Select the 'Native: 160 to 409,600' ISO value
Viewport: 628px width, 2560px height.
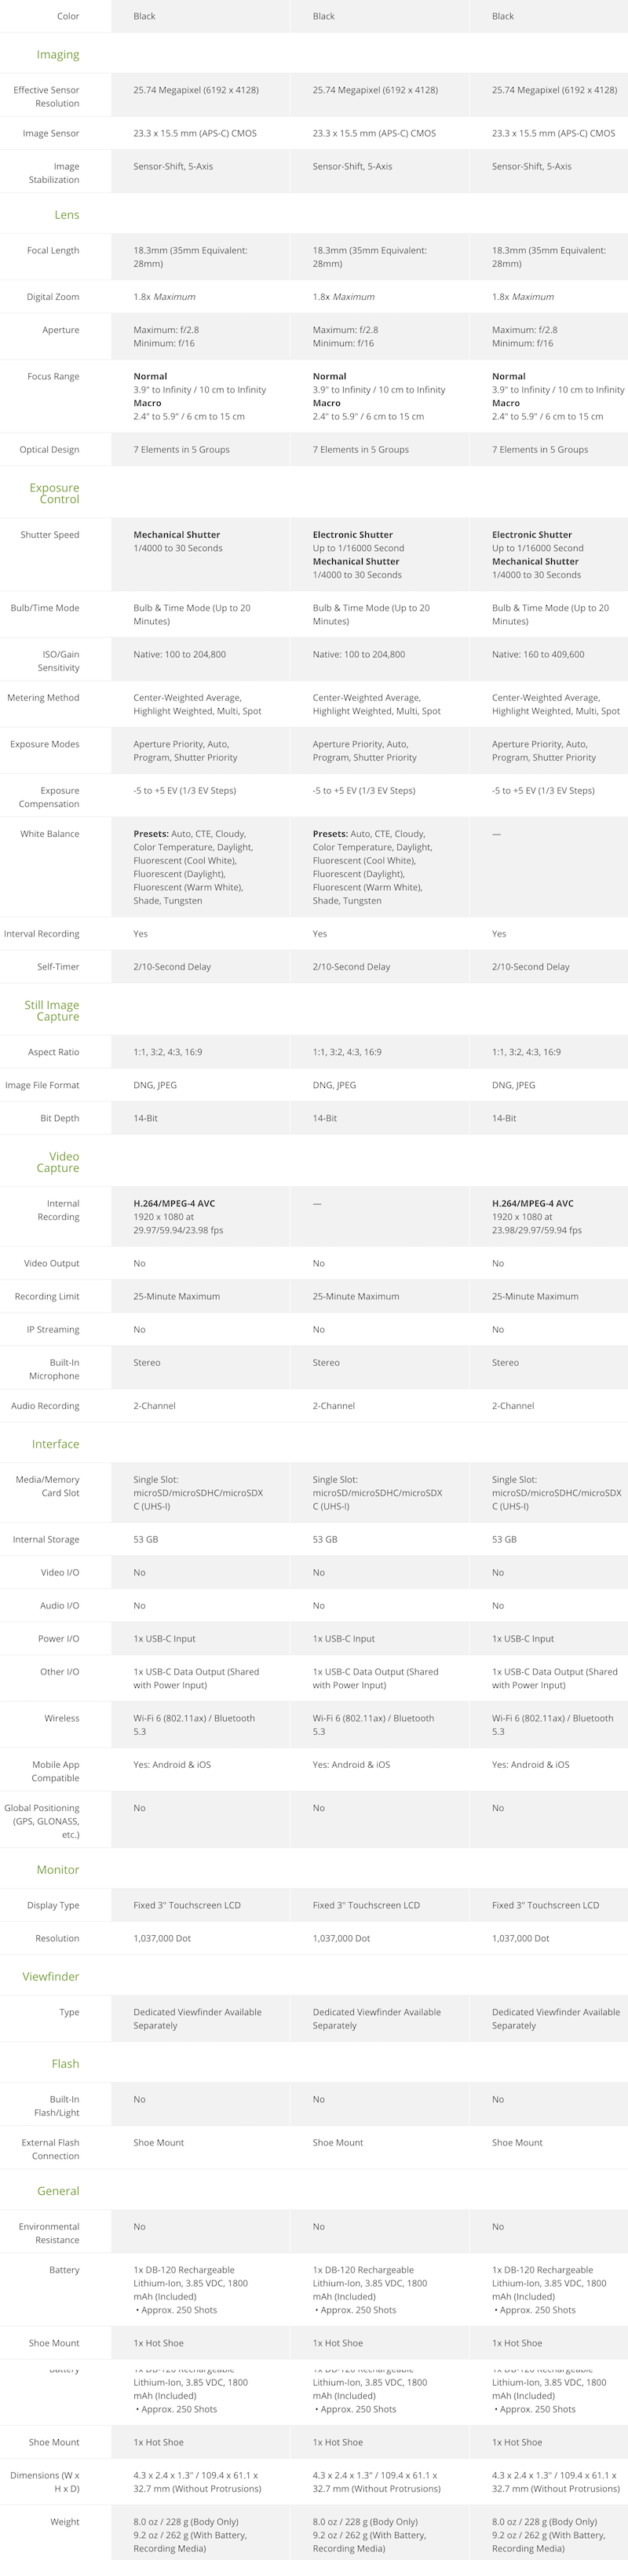click(x=538, y=654)
